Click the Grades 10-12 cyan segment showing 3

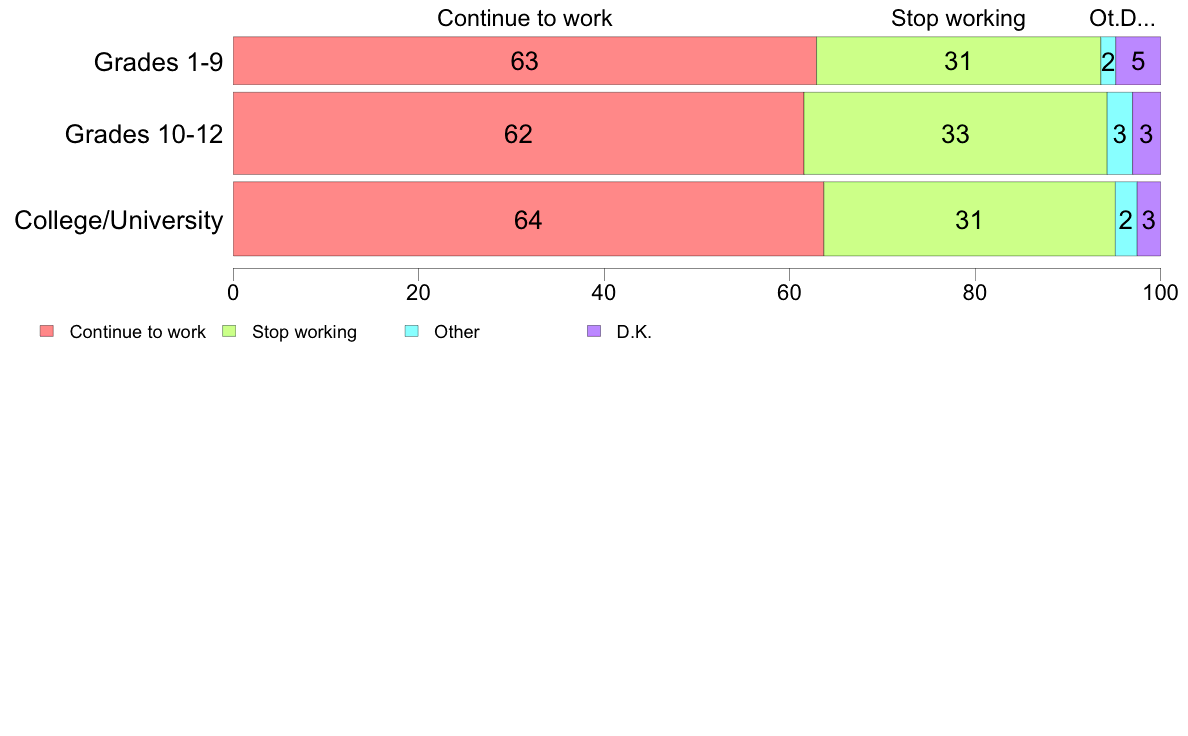pyautogui.click(x=1120, y=133)
